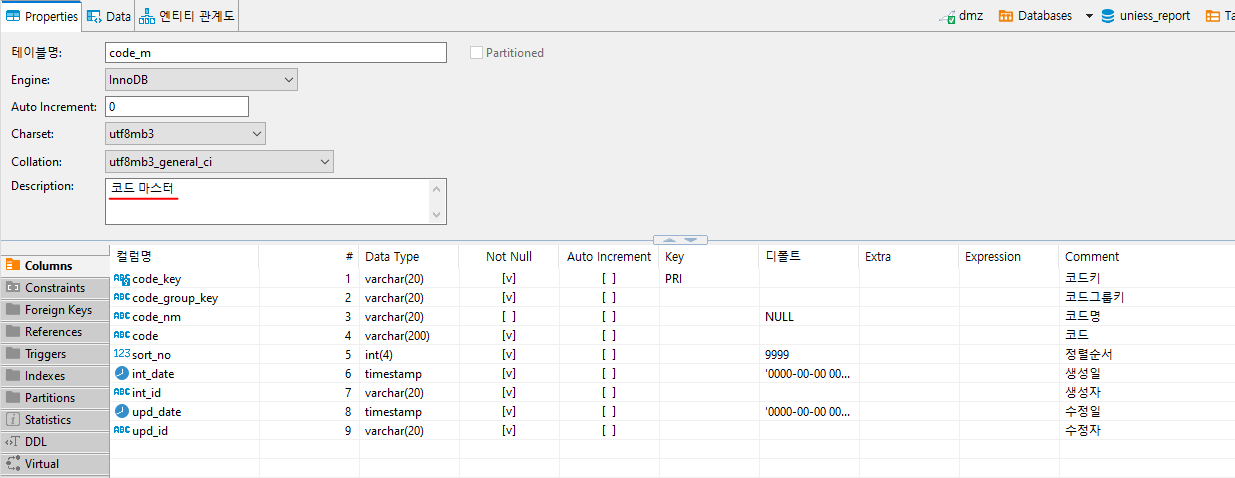The width and height of the screenshot is (1235, 478).
Task: Click the upd_id string type icon
Action: click(x=122, y=431)
